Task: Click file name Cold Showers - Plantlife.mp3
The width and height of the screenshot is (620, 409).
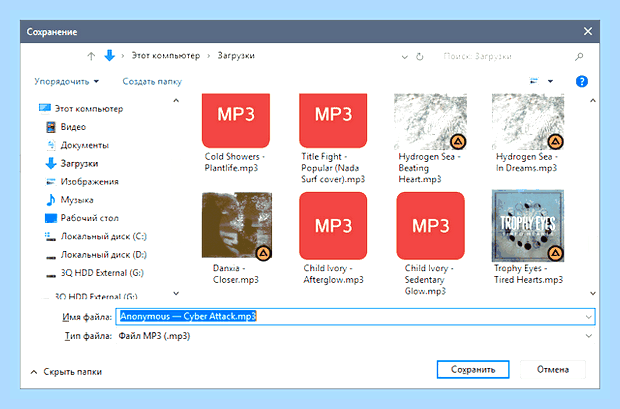Action: (234, 162)
